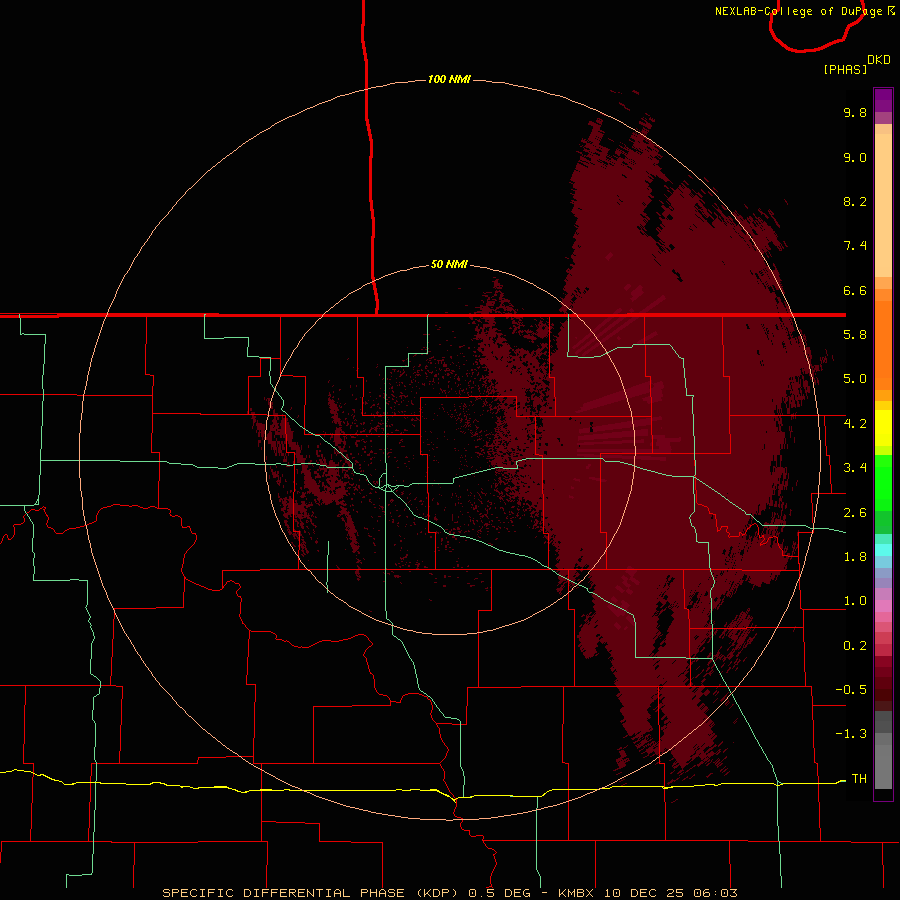
Task: Click the 6.6 value on the color scale
Action: point(855,290)
